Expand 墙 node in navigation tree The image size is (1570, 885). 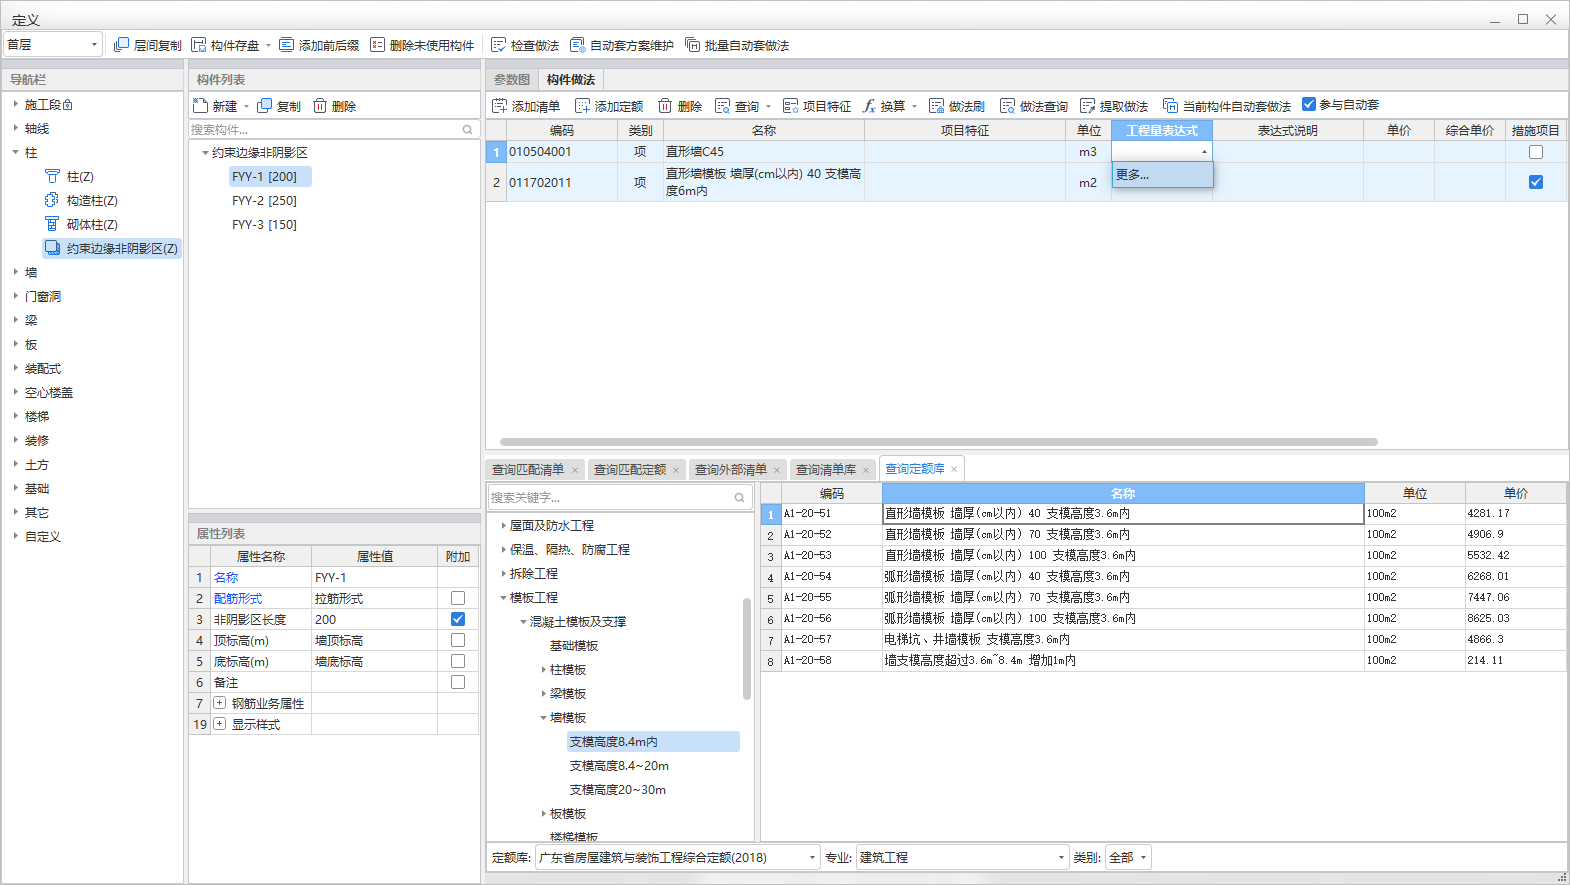(16, 272)
